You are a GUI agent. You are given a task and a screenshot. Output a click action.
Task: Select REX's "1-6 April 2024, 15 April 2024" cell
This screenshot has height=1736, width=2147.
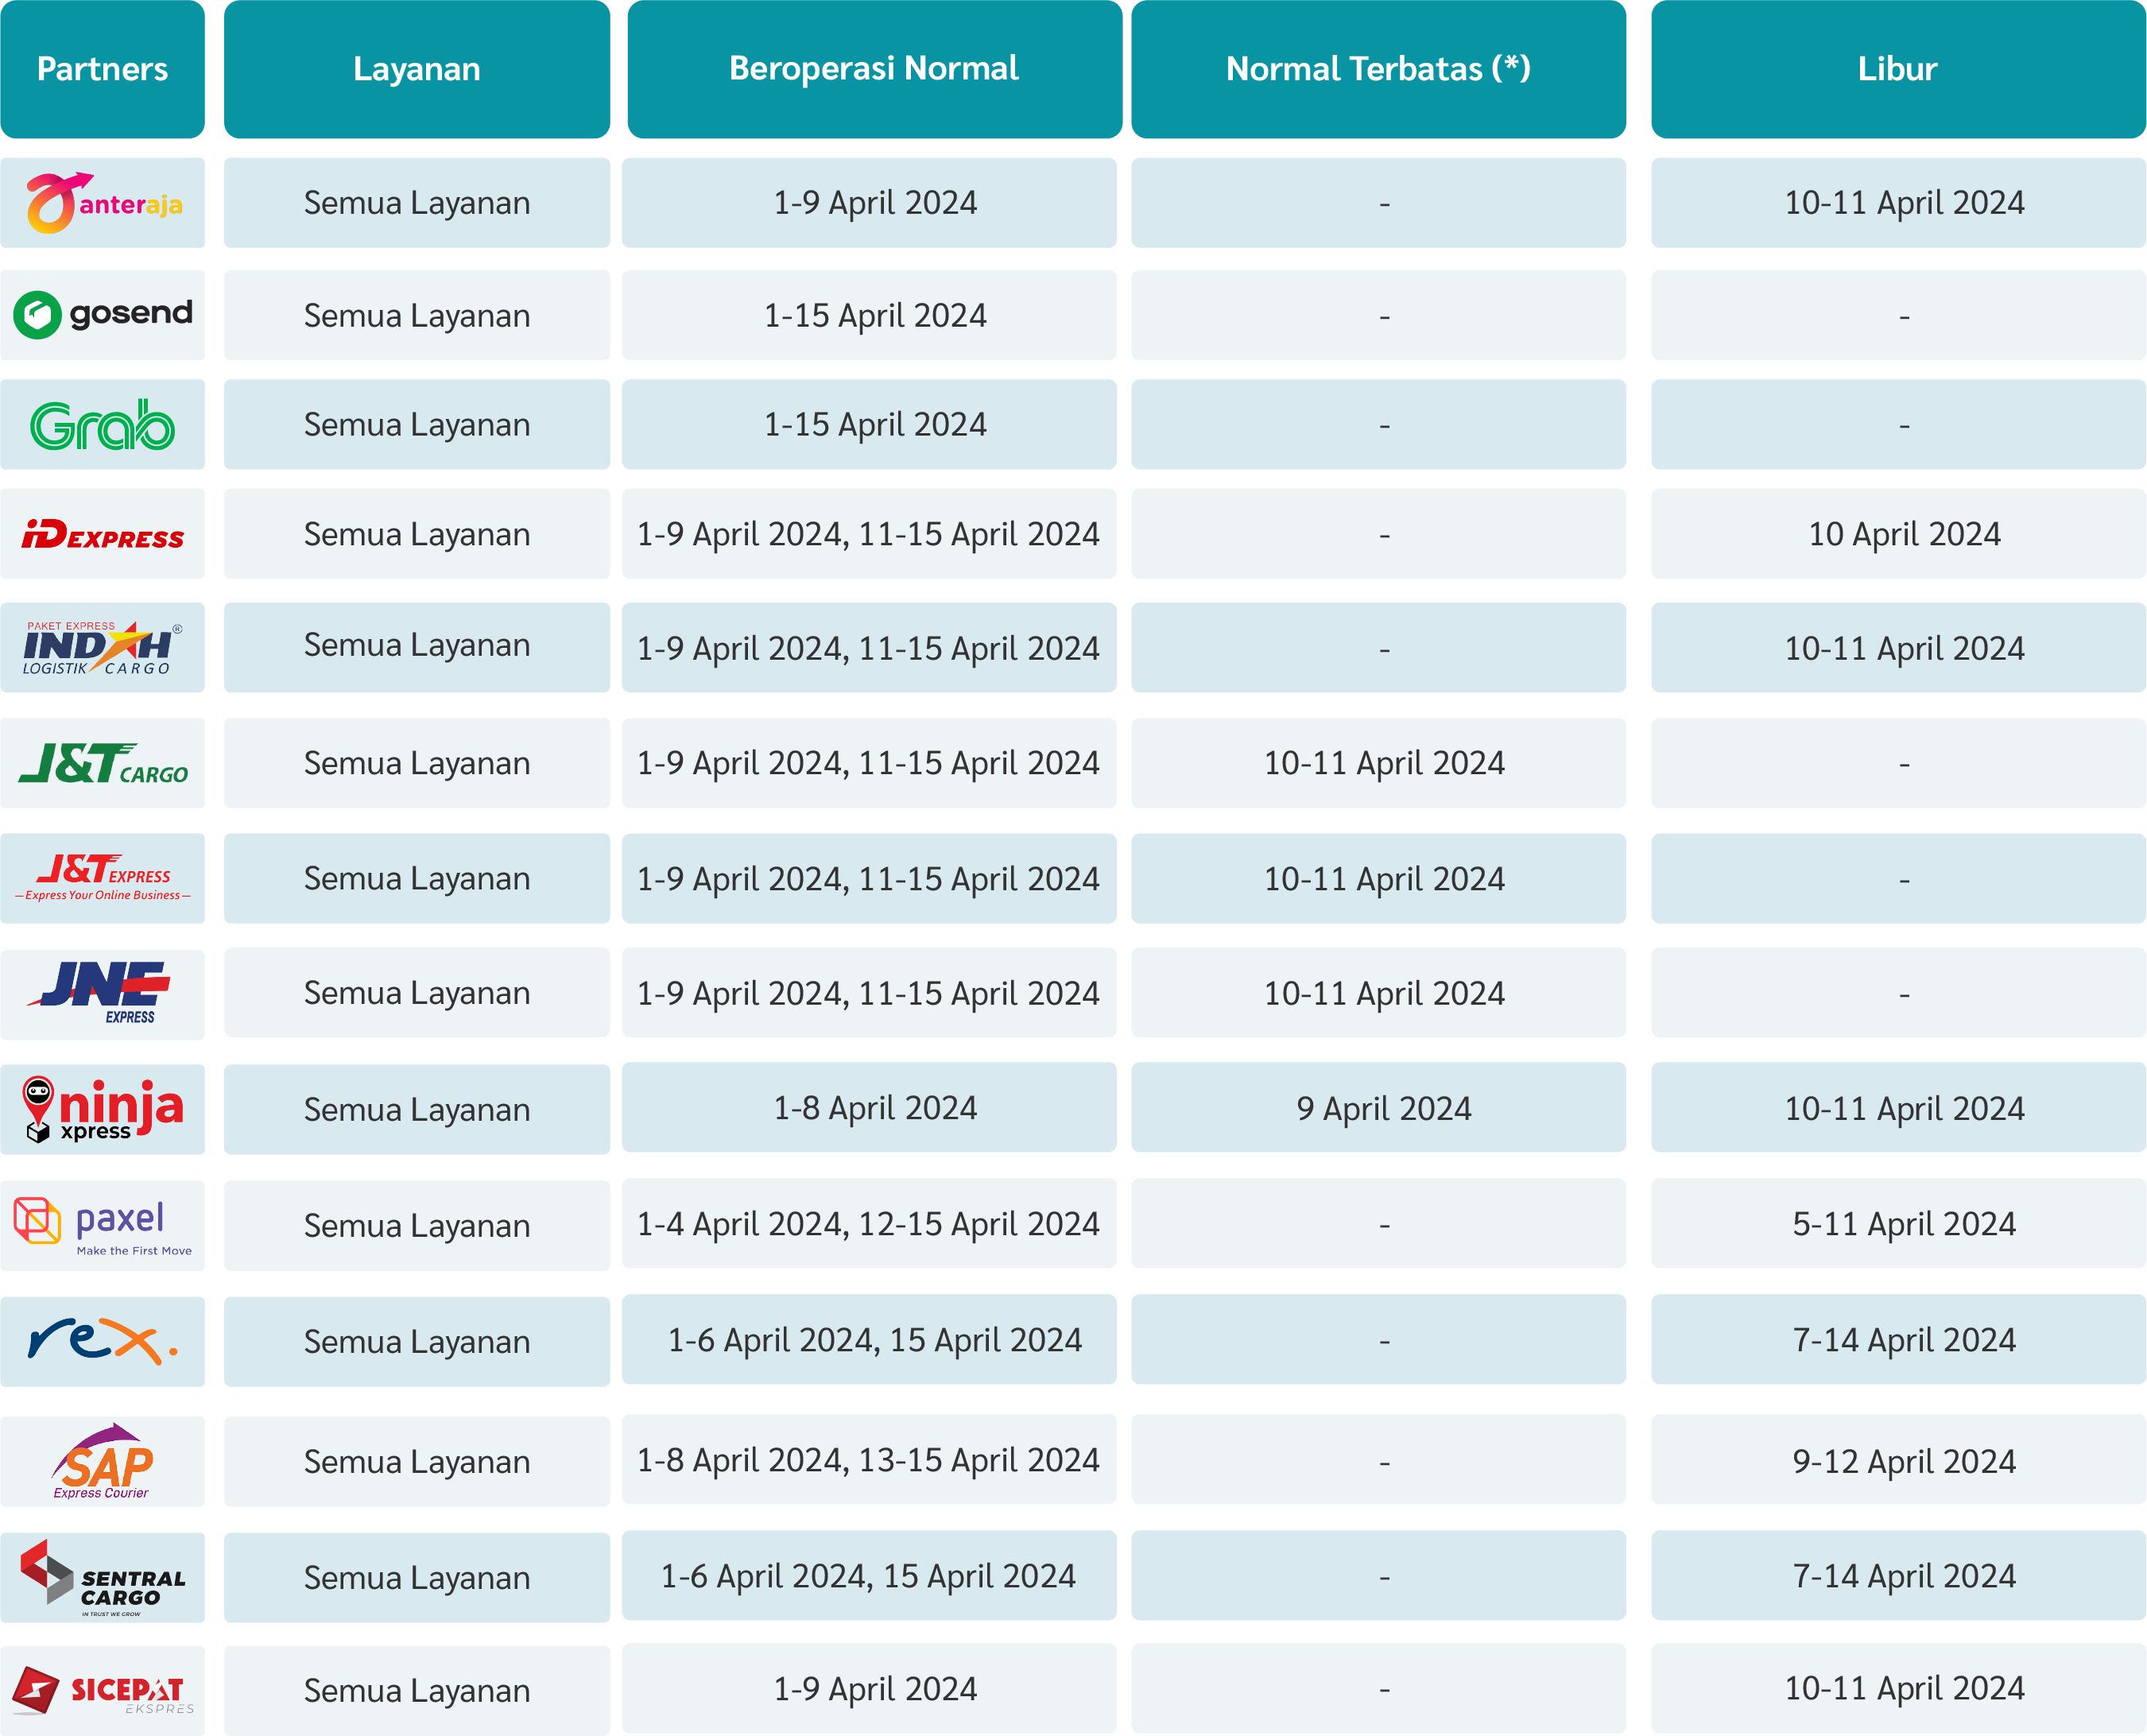point(869,1339)
